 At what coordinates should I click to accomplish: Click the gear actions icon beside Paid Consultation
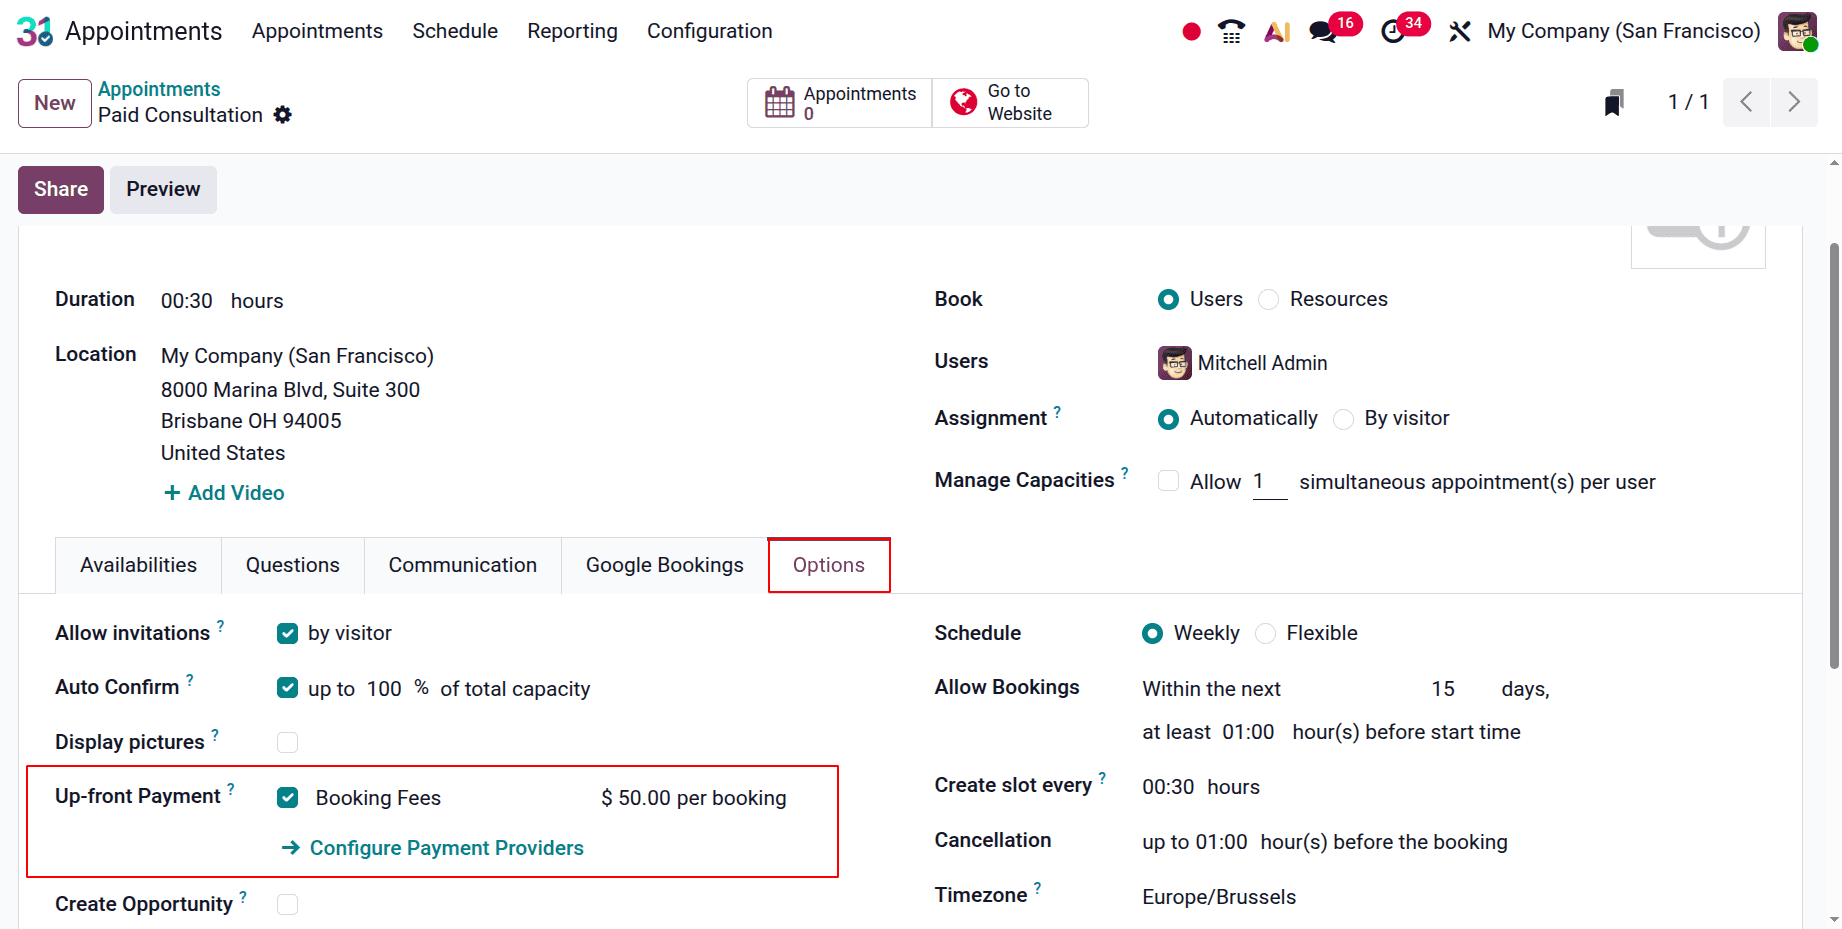(x=283, y=115)
